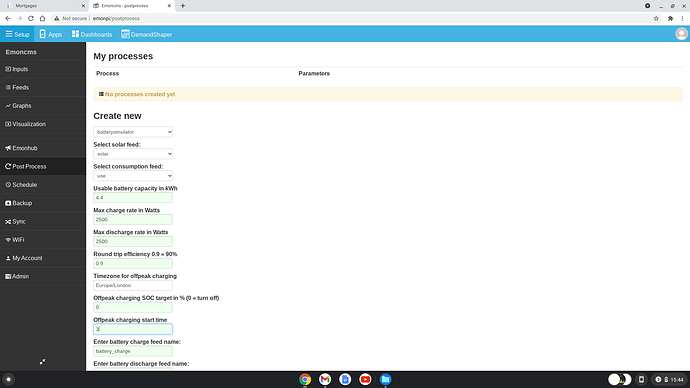The width and height of the screenshot is (690, 388).
Task: Open the Dashboards menu
Action: (x=92, y=34)
